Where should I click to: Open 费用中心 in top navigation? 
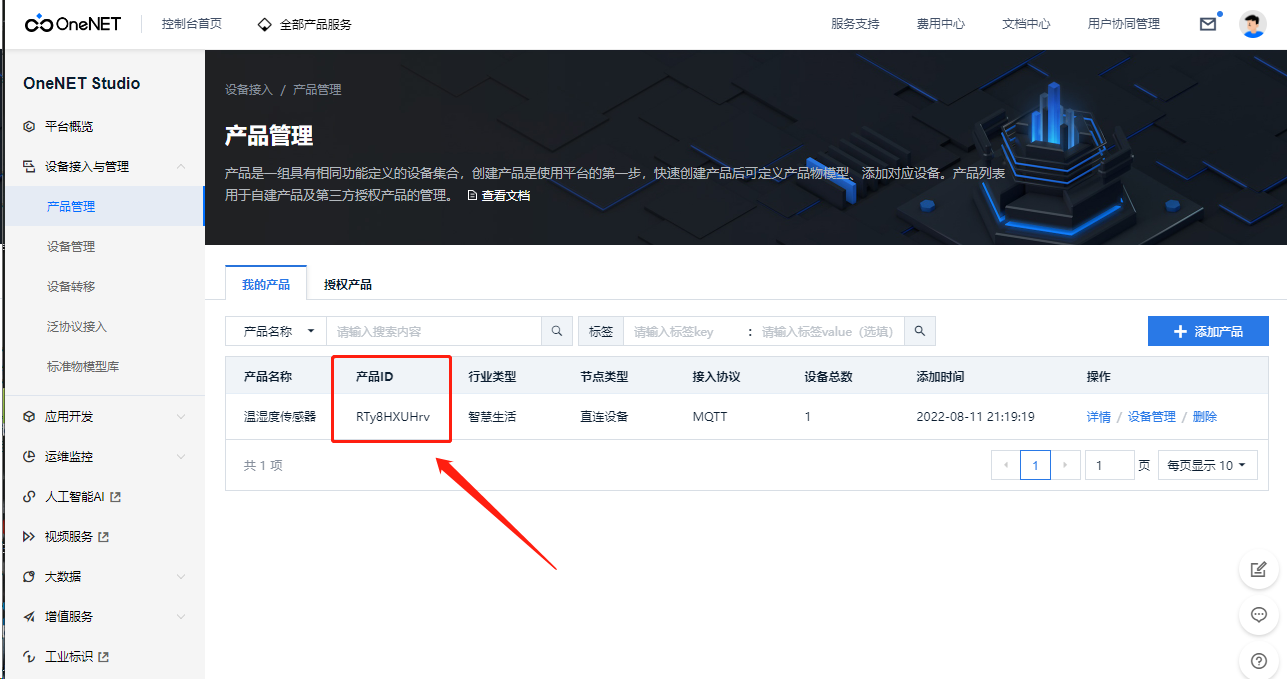pos(941,24)
